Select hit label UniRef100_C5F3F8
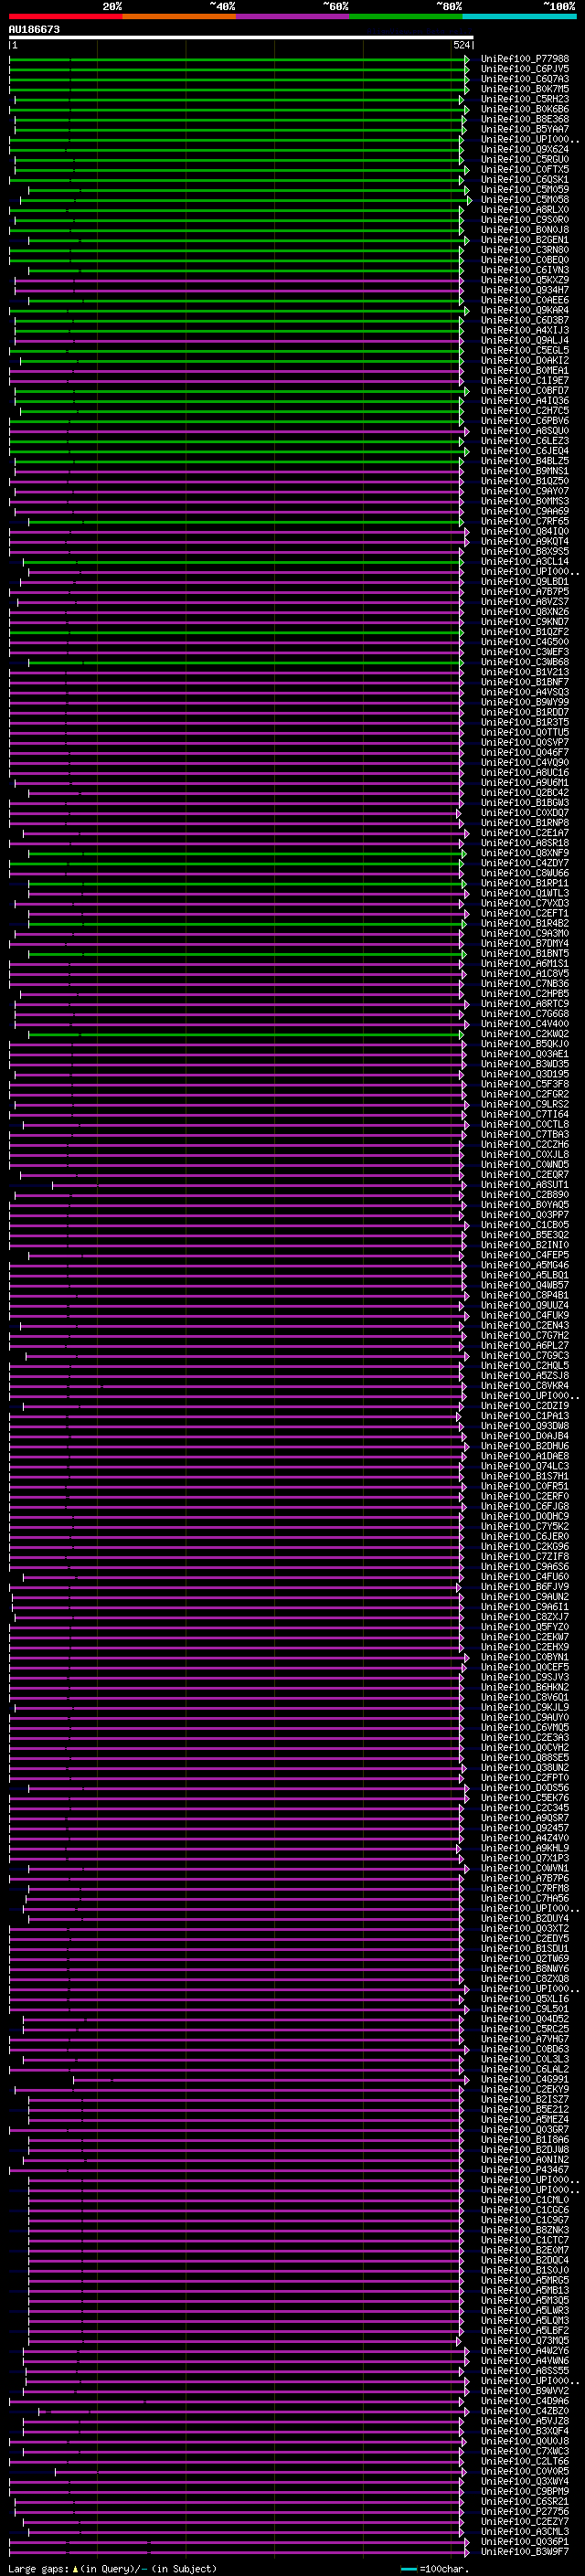The width and height of the screenshot is (585, 2576). pos(524,1083)
